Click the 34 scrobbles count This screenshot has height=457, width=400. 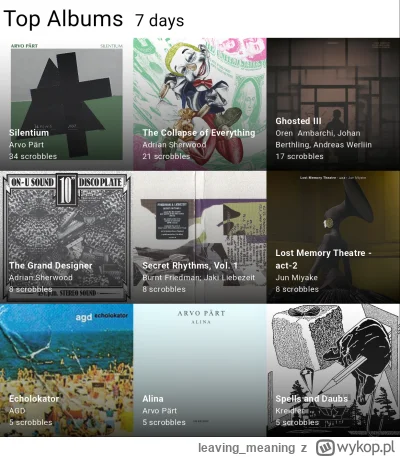[33, 156]
